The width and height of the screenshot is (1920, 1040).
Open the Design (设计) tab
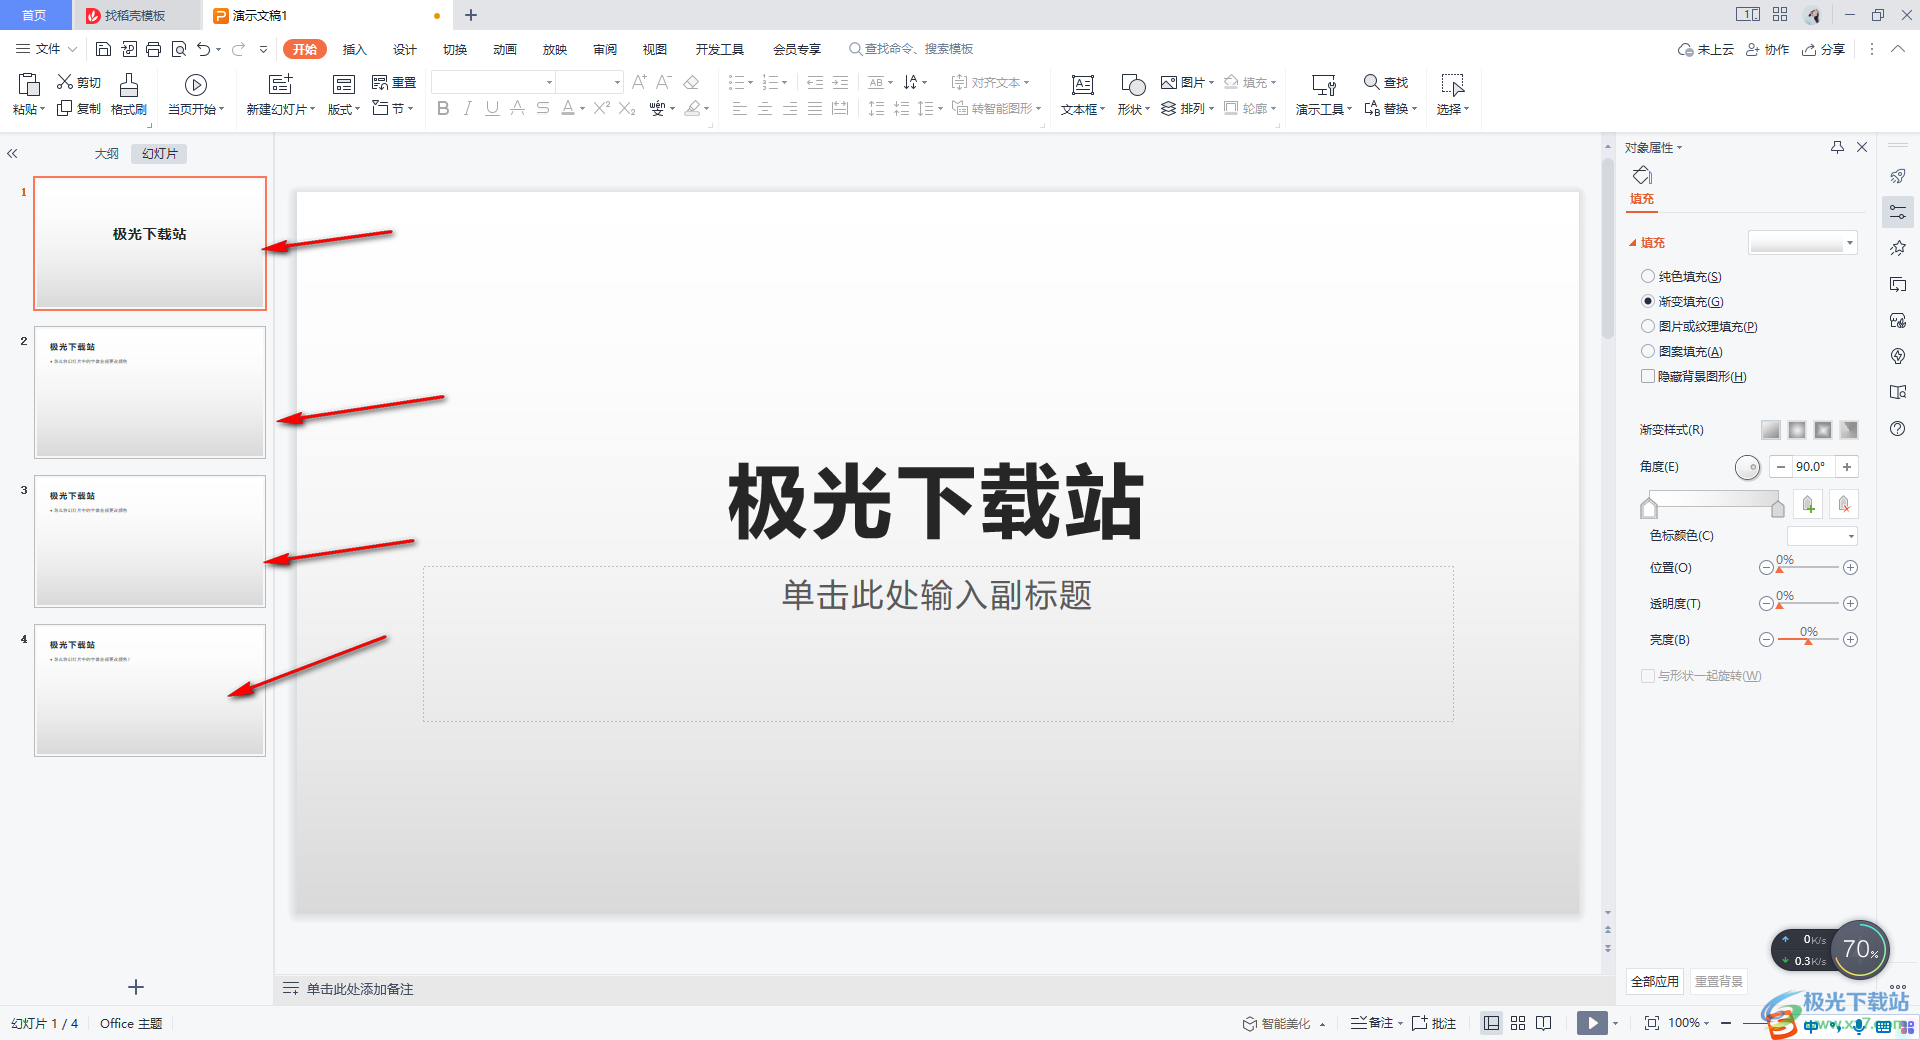405,49
